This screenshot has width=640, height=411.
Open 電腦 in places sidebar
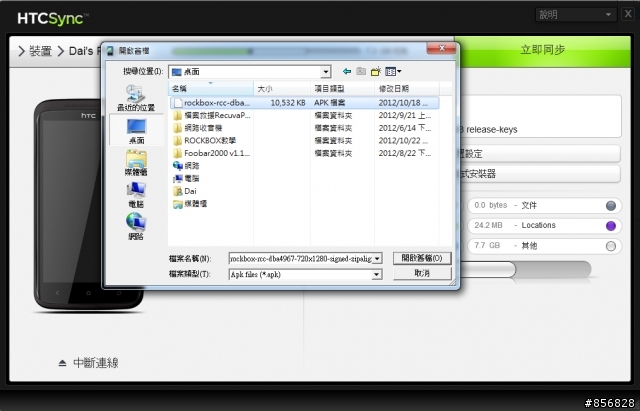[136, 195]
